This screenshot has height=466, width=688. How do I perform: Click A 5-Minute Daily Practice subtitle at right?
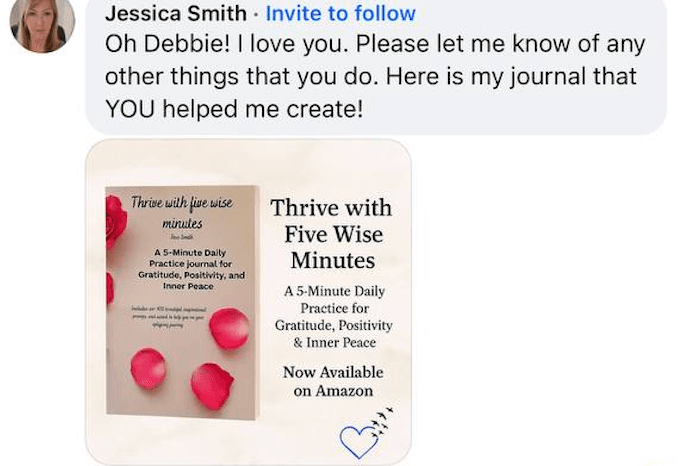coord(334,300)
